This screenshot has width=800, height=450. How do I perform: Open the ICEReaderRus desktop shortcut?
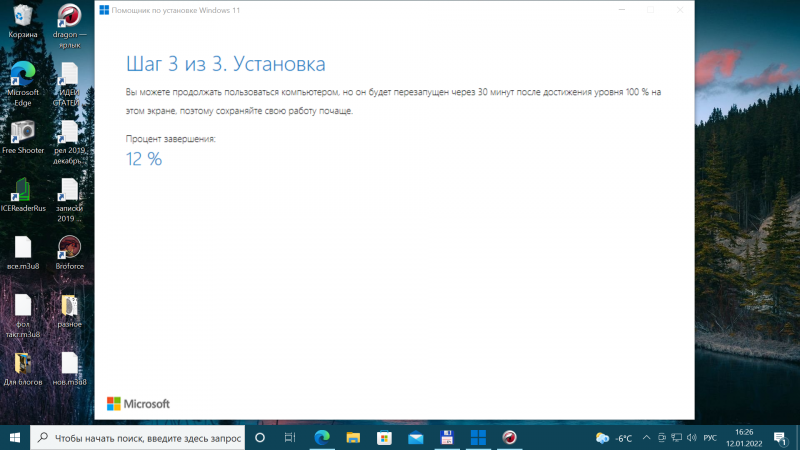(22, 190)
